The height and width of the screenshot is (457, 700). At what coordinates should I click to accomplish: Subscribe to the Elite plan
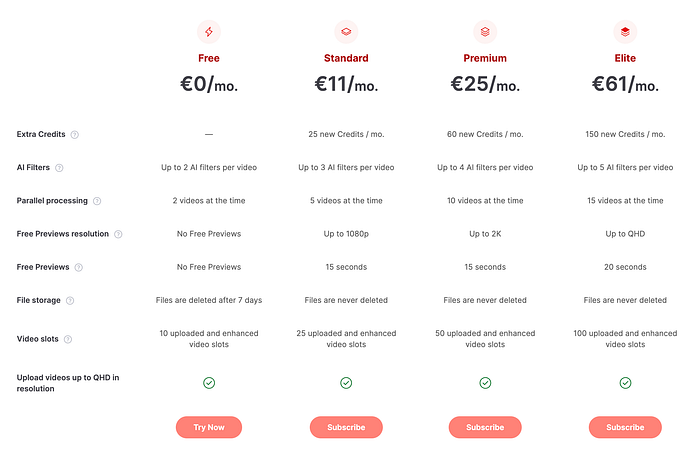point(625,427)
